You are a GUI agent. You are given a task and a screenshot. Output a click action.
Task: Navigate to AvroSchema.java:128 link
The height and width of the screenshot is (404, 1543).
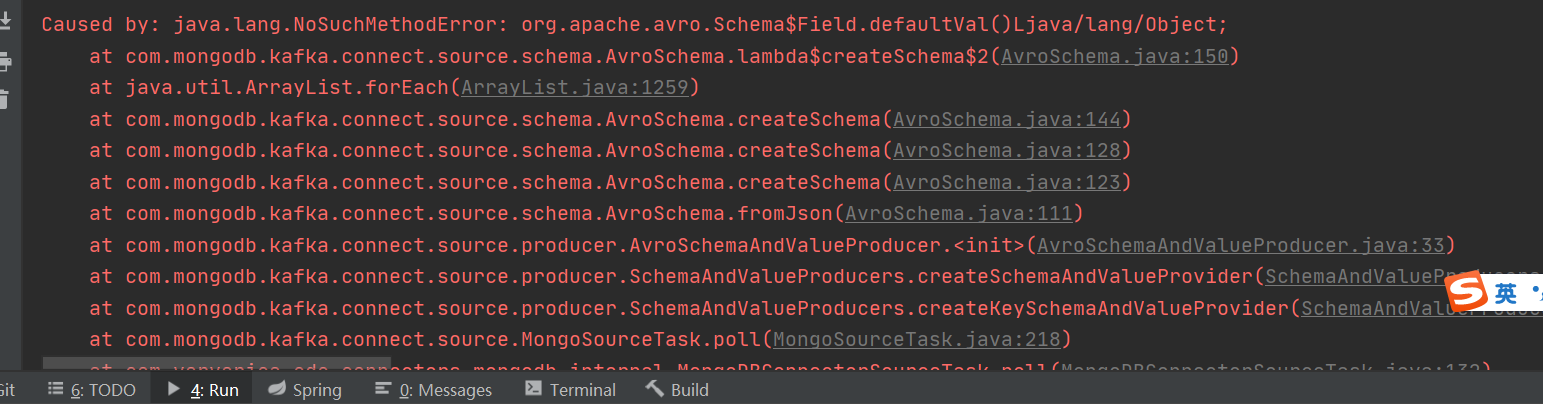coord(1006,150)
